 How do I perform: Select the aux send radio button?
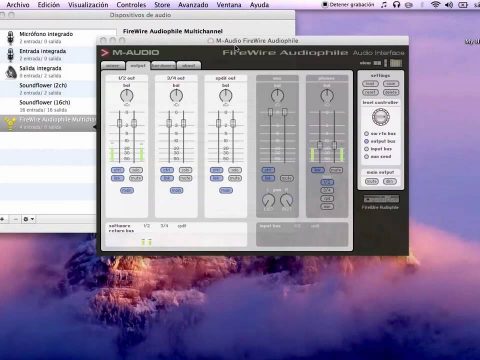366,157
